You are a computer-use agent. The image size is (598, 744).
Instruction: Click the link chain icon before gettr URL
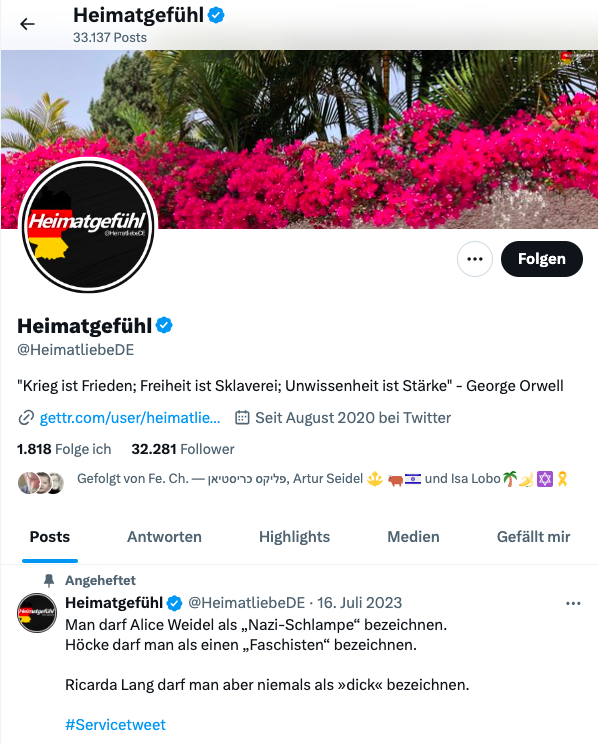[26, 418]
